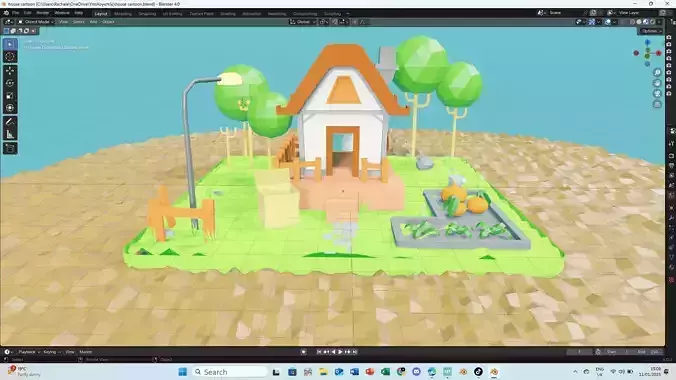
Task: Click the current frame number field
Action: coord(580,352)
